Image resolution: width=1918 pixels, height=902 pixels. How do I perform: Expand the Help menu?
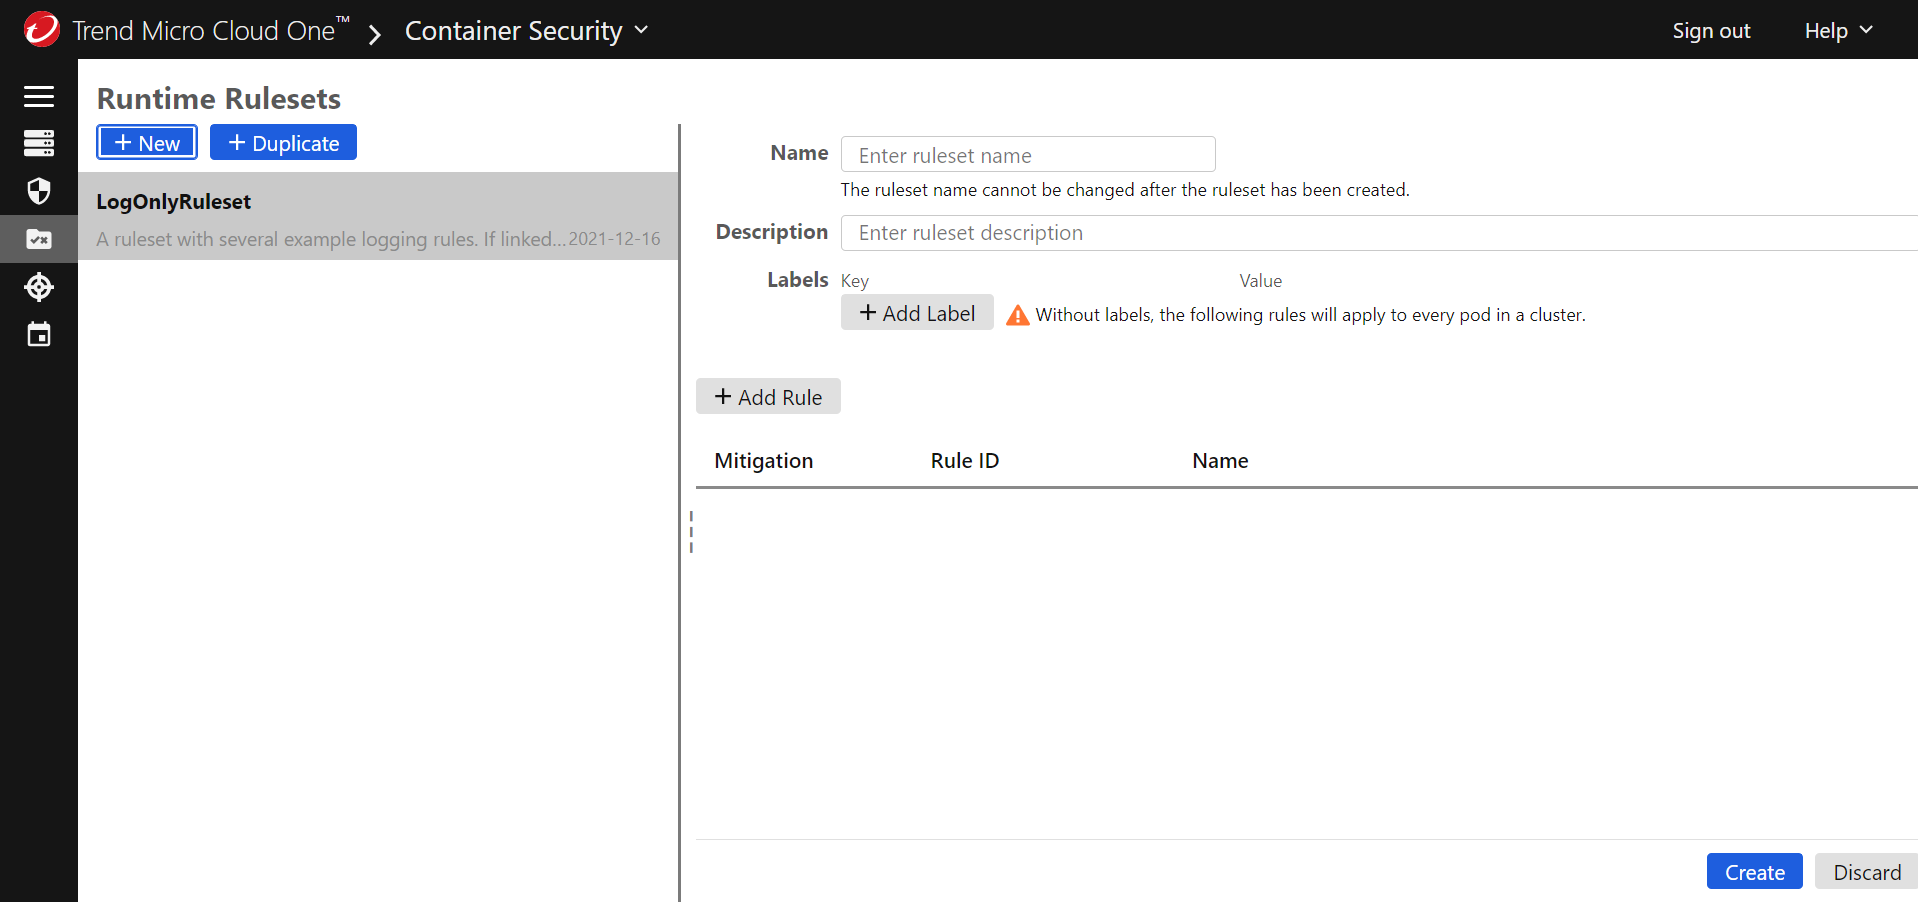tap(1837, 31)
